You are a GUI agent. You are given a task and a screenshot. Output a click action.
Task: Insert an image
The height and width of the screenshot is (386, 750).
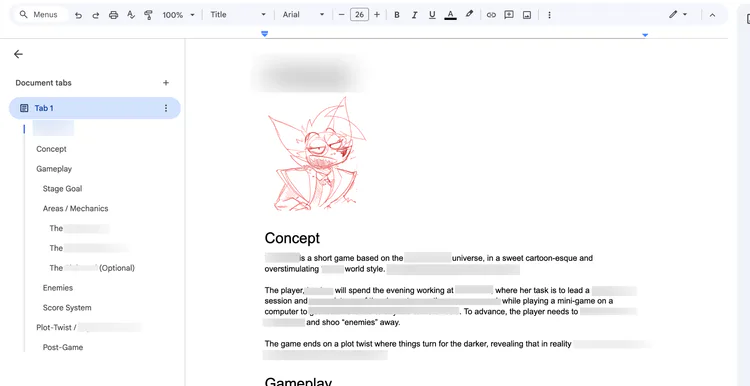[x=527, y=15]
